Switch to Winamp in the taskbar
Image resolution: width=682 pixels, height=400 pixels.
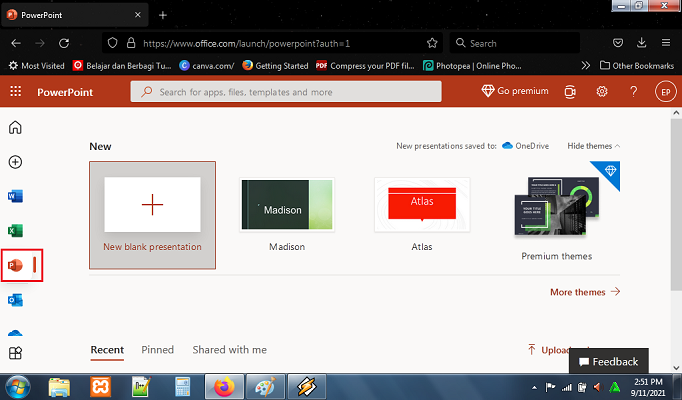pos(307,387)
